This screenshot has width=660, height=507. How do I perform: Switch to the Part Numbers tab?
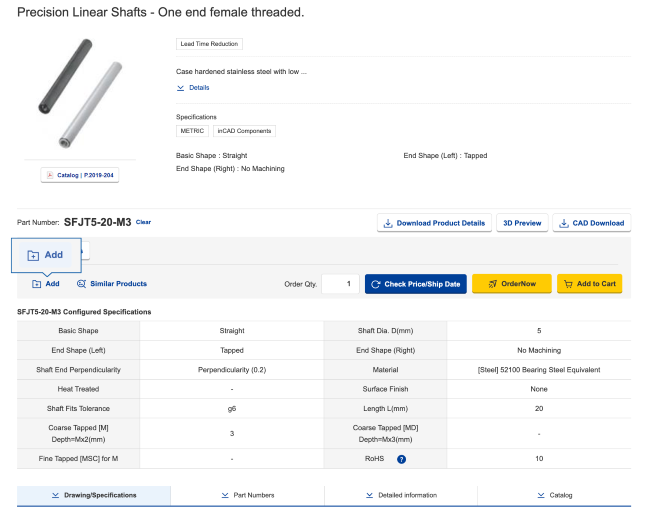[247, 495]
